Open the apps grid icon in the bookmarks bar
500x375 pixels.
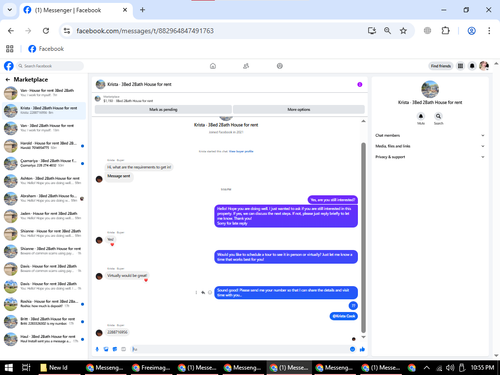click(10, 49)
